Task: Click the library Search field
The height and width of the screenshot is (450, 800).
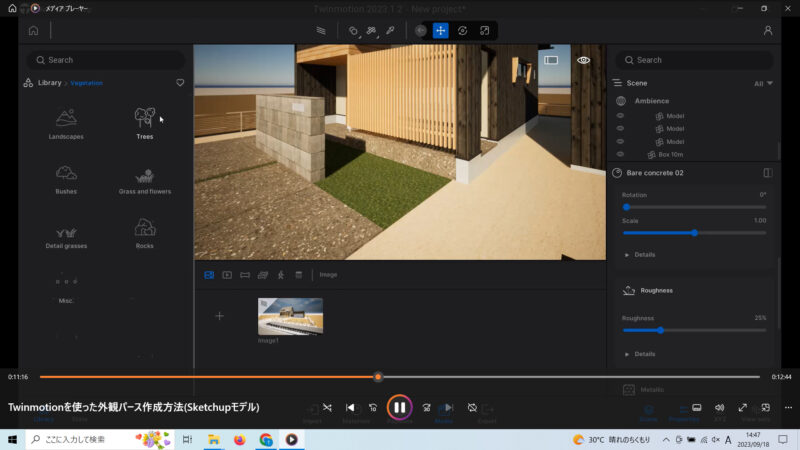Action: [106, 60]
